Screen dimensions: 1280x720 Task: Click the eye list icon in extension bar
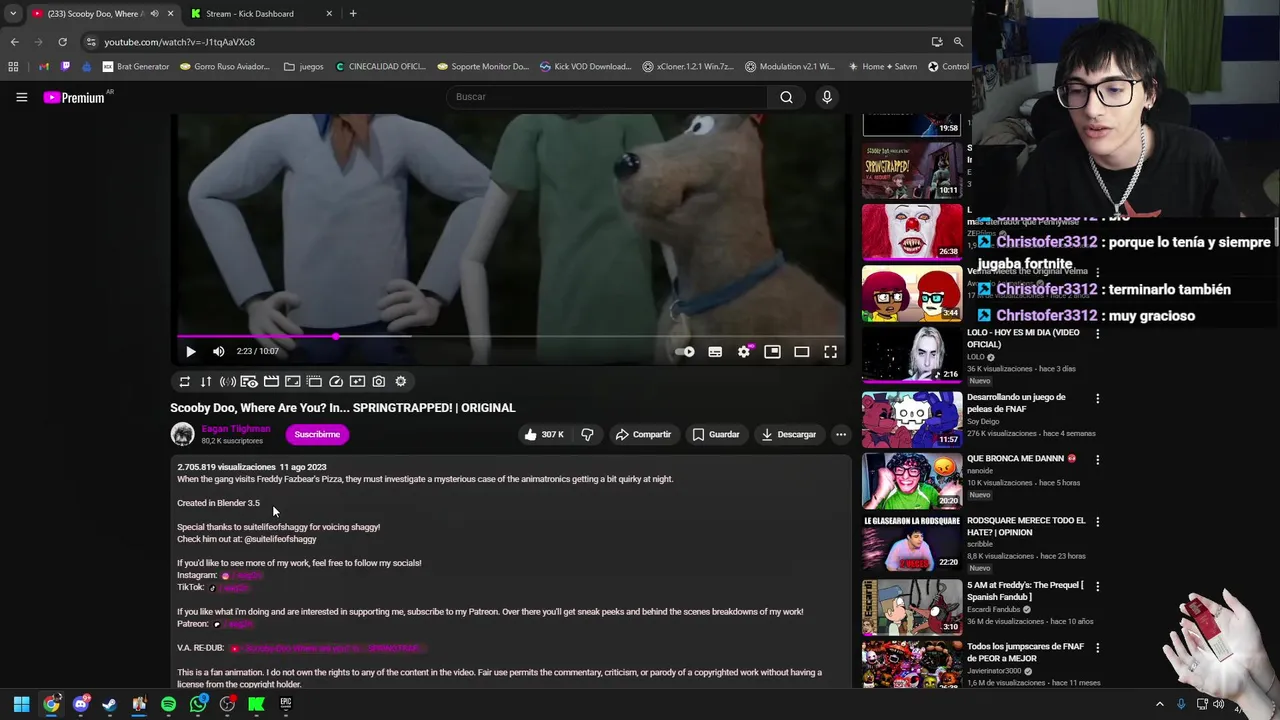[x=249, y=381]
